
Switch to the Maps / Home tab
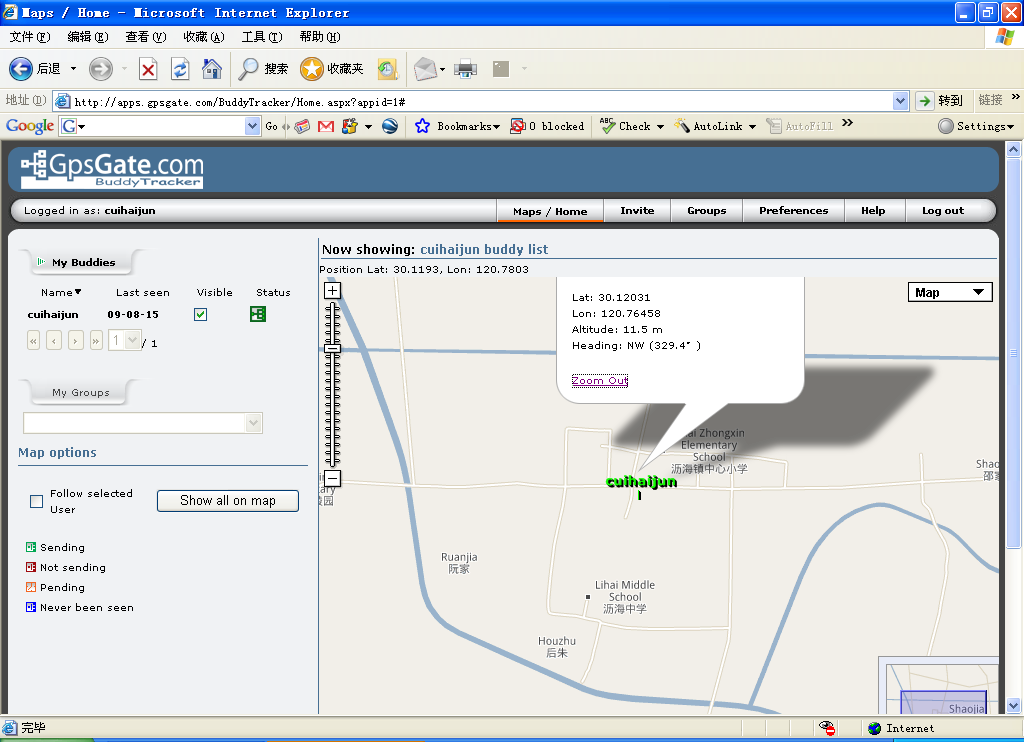click(550, 211)
